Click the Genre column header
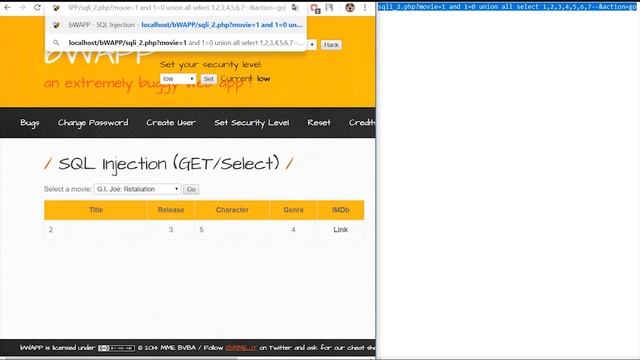 [293, 210]
